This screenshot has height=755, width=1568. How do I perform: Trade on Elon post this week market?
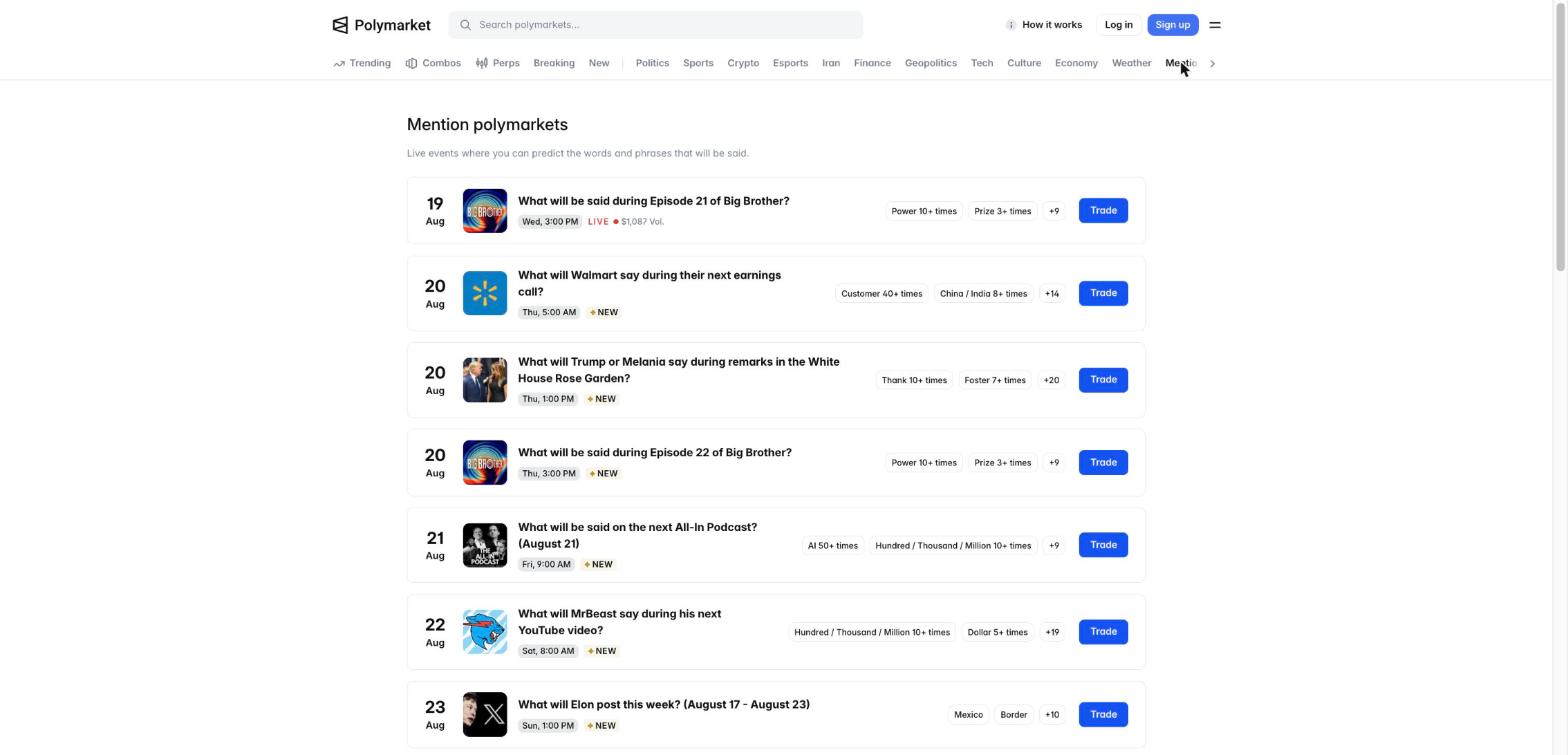click(1103, 715)
